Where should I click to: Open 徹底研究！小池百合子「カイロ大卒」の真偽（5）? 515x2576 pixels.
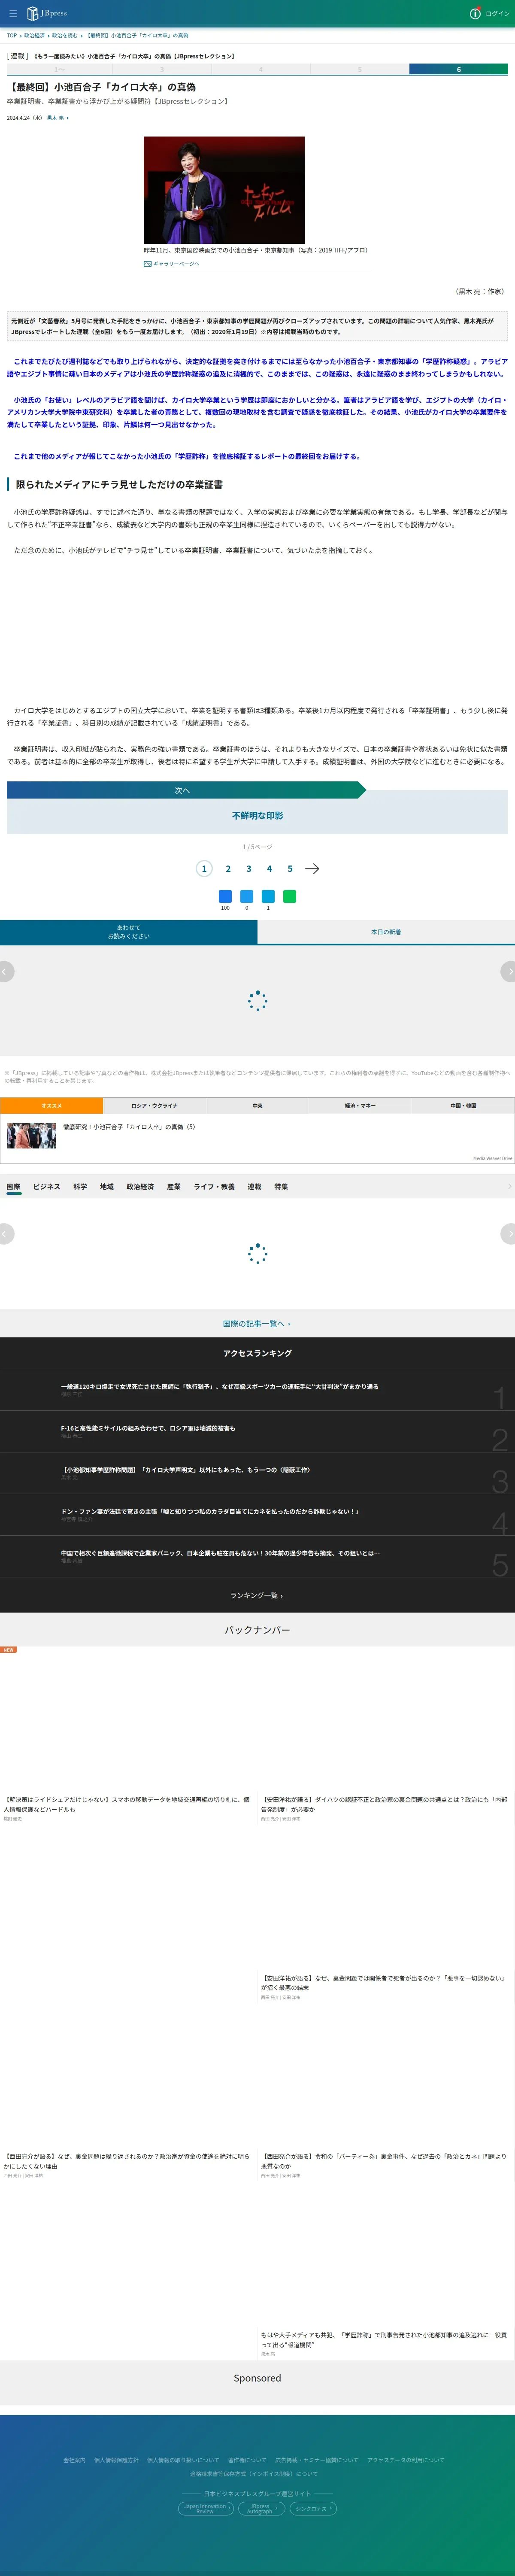[129, 1127]
